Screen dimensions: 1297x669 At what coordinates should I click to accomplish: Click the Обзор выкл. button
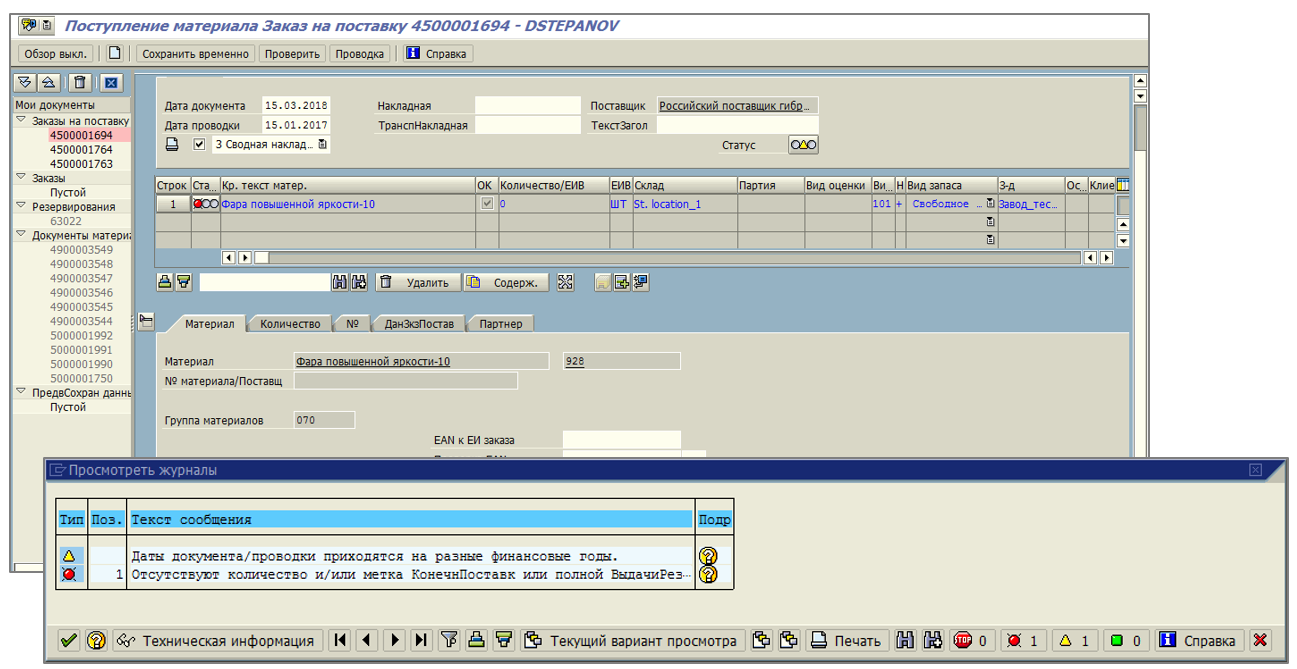(56, 54)
